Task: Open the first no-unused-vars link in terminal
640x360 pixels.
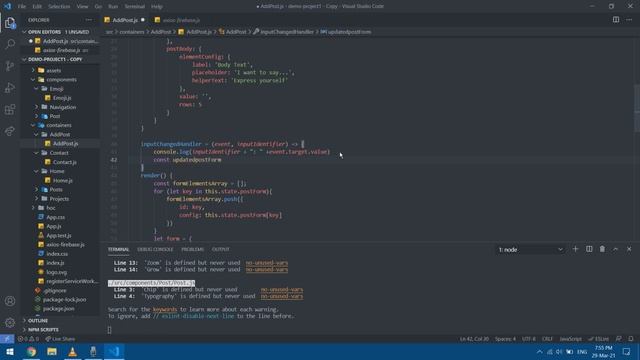Action: pyautogui.click(x=267, y=263)
